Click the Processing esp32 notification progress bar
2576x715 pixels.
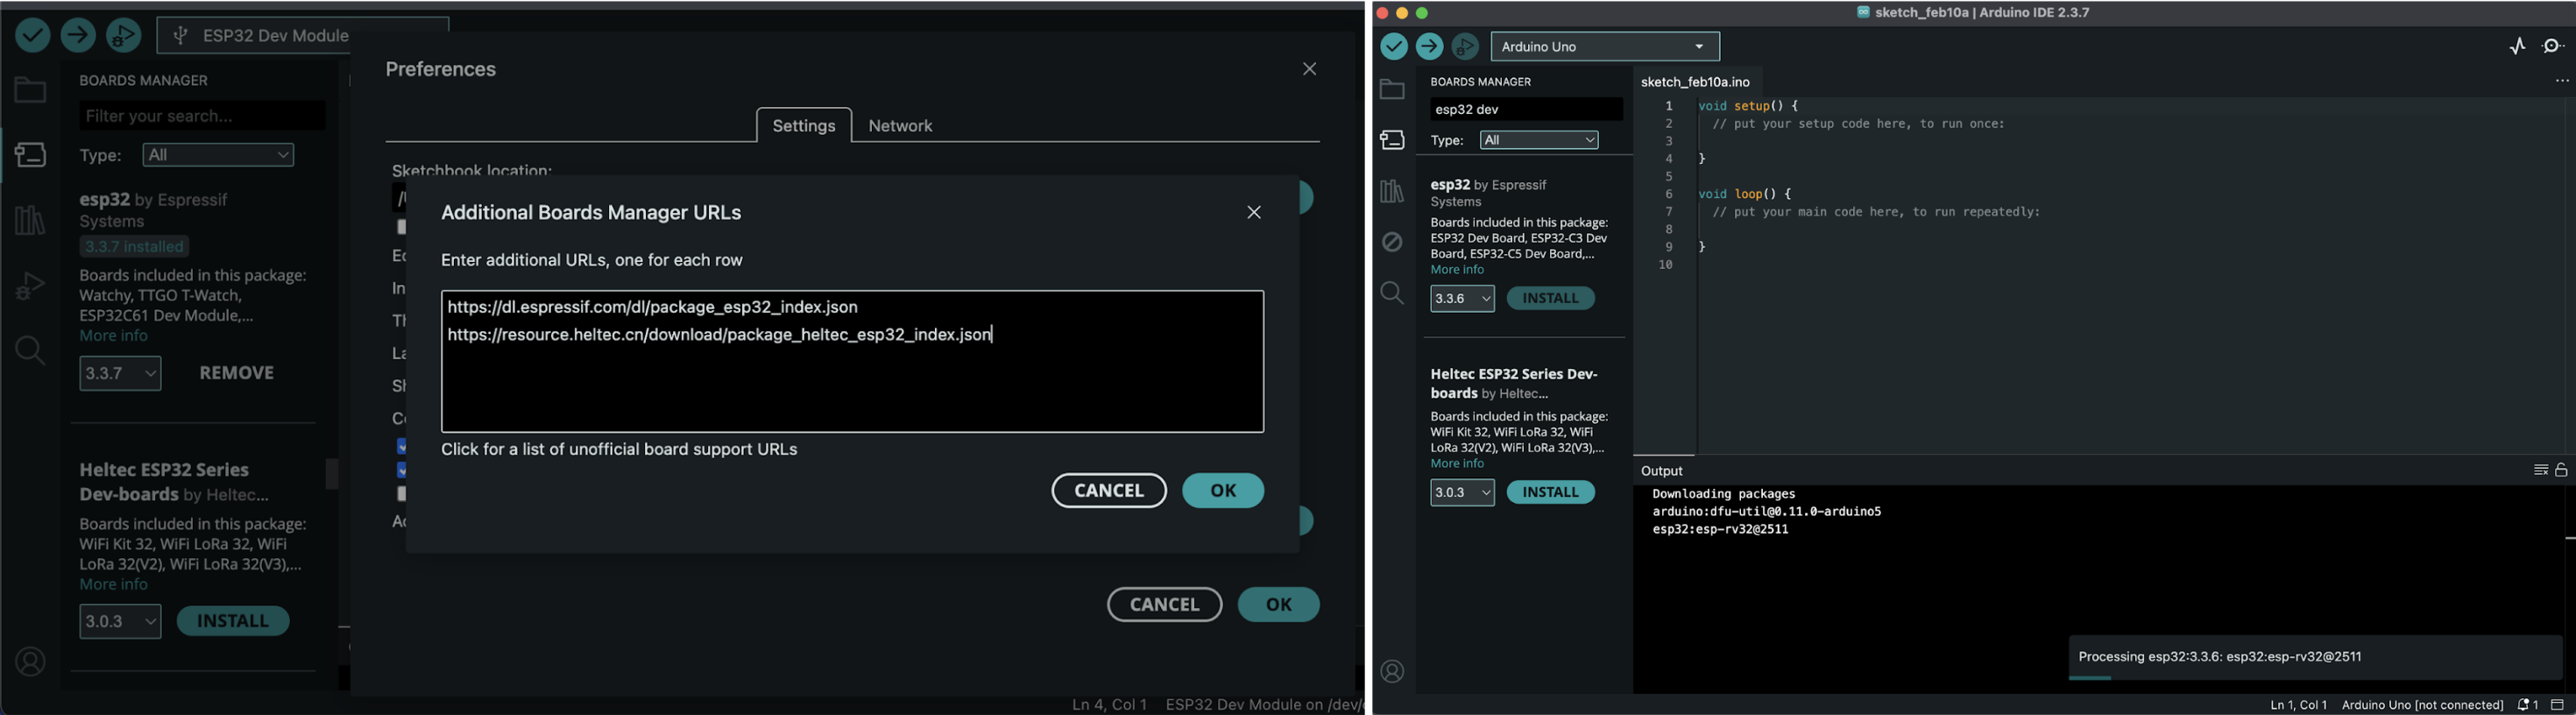coord(2090,678)
